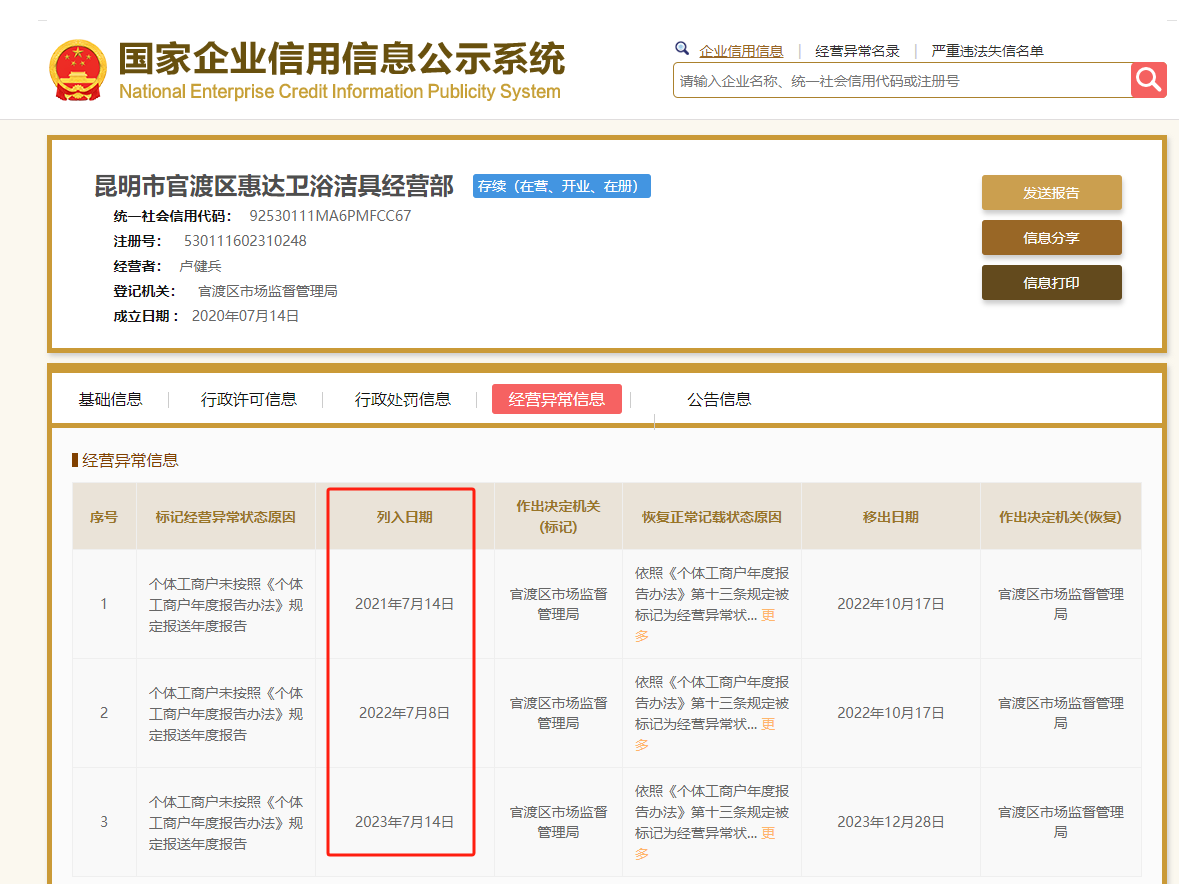Image resolution: width=1179 pixels, height=884 pixels.
Task: Click sequence number 2 cell
Action: [104, 713]
